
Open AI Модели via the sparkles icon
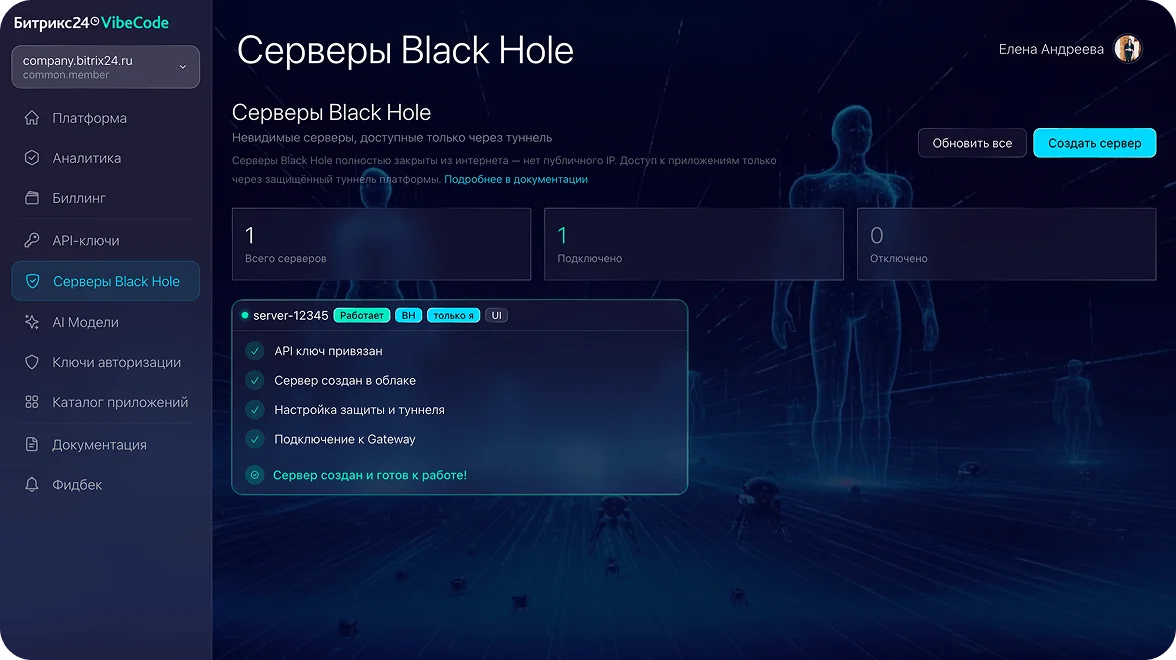point(32,322)
